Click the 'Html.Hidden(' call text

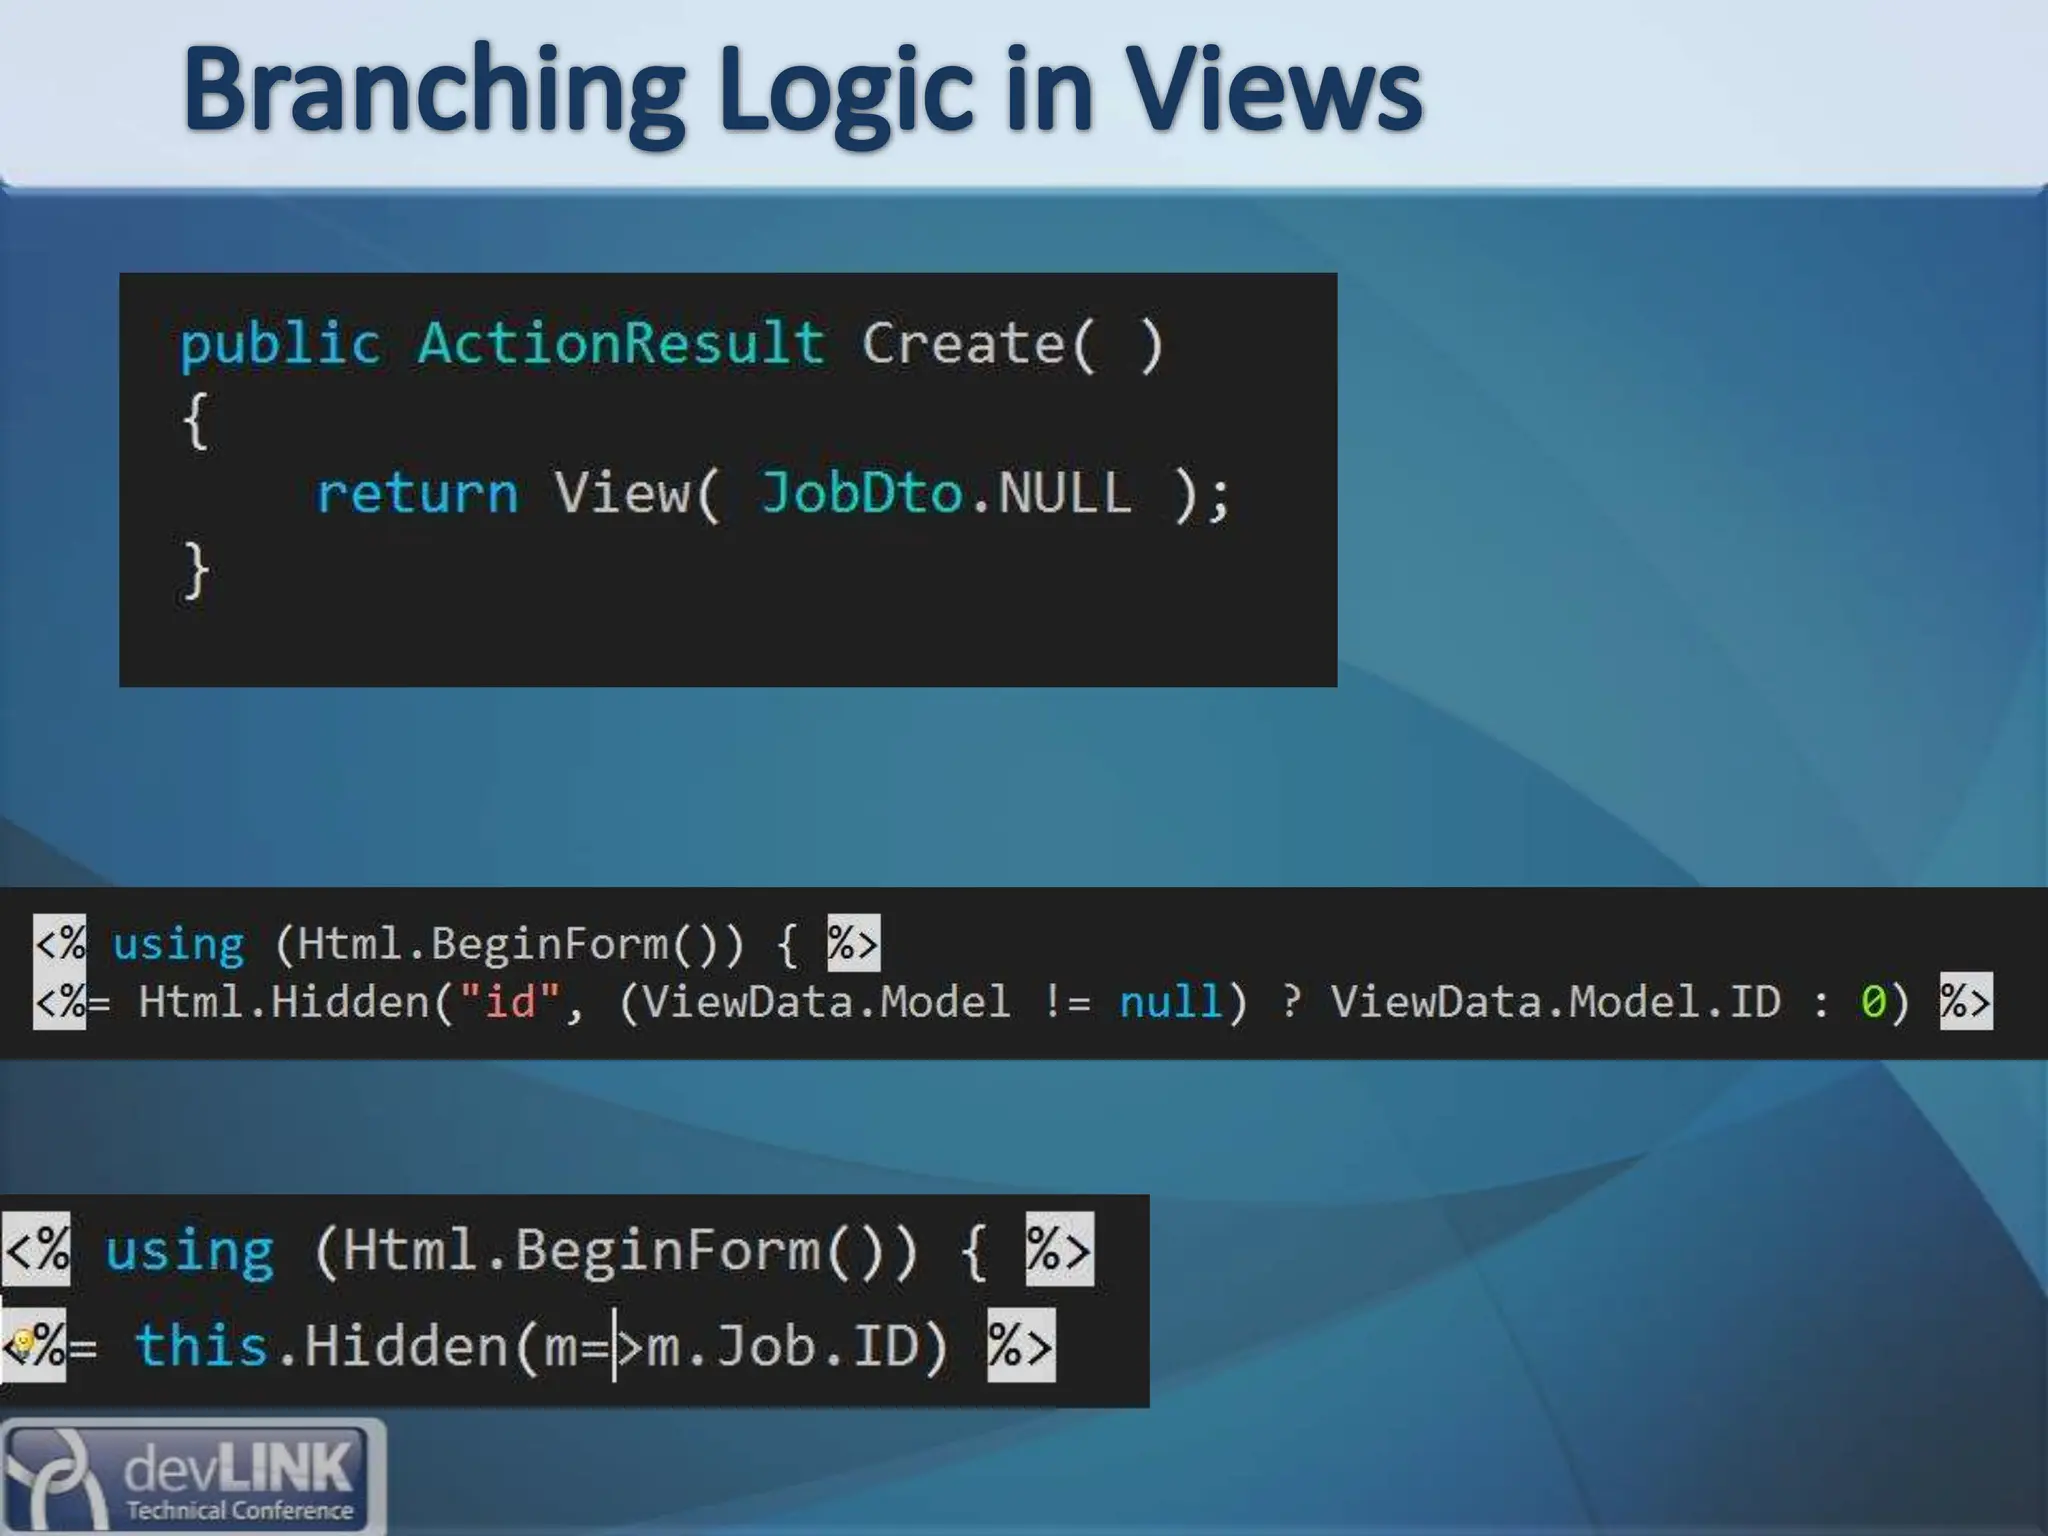pyautogui.click(x=296, y=1001)
